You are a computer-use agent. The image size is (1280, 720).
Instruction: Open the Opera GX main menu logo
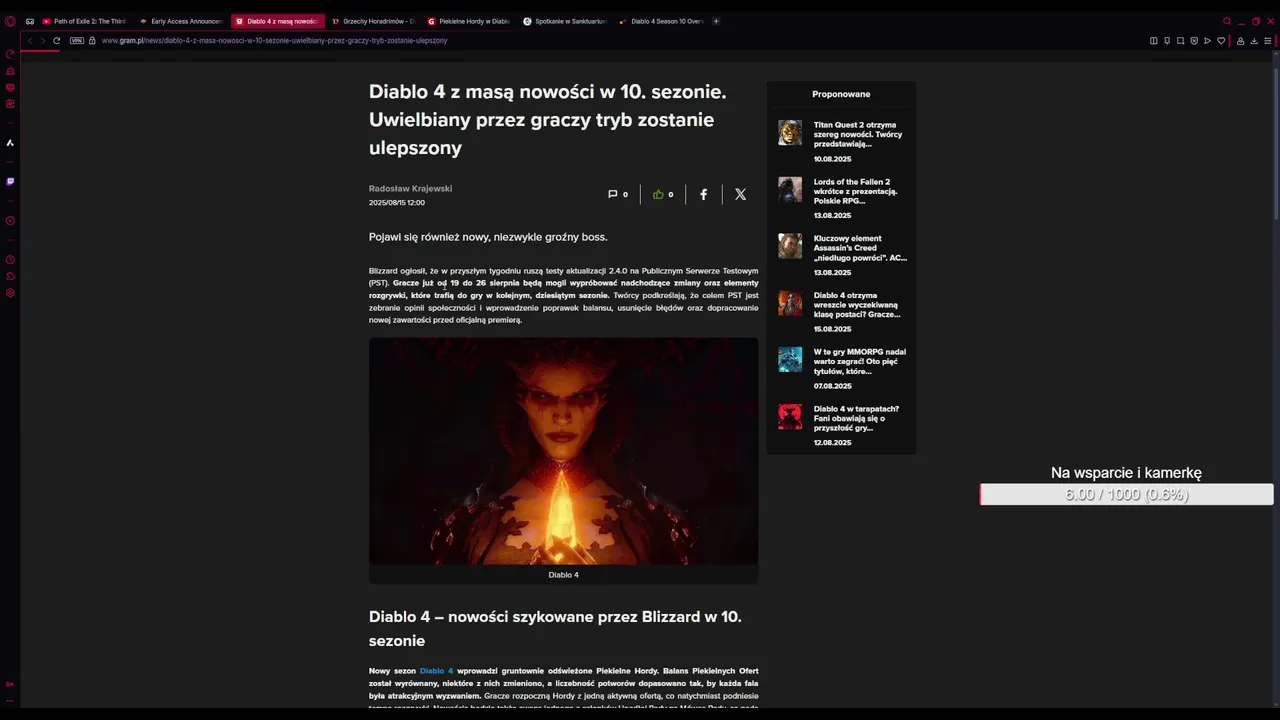(x=10, y=21)
